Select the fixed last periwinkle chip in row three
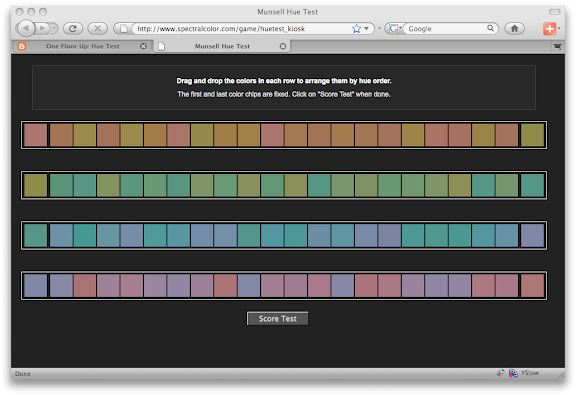576x395 pixels. point(532,236)
